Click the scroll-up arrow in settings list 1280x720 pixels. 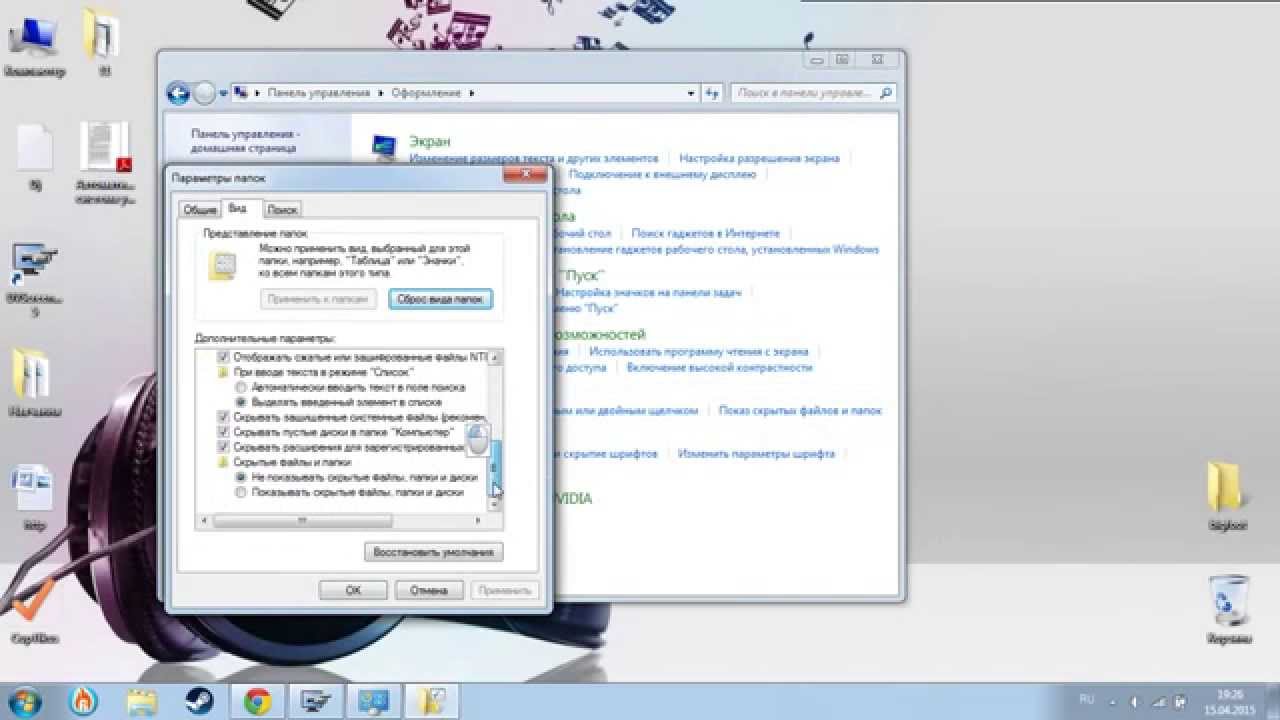(495, 357)
